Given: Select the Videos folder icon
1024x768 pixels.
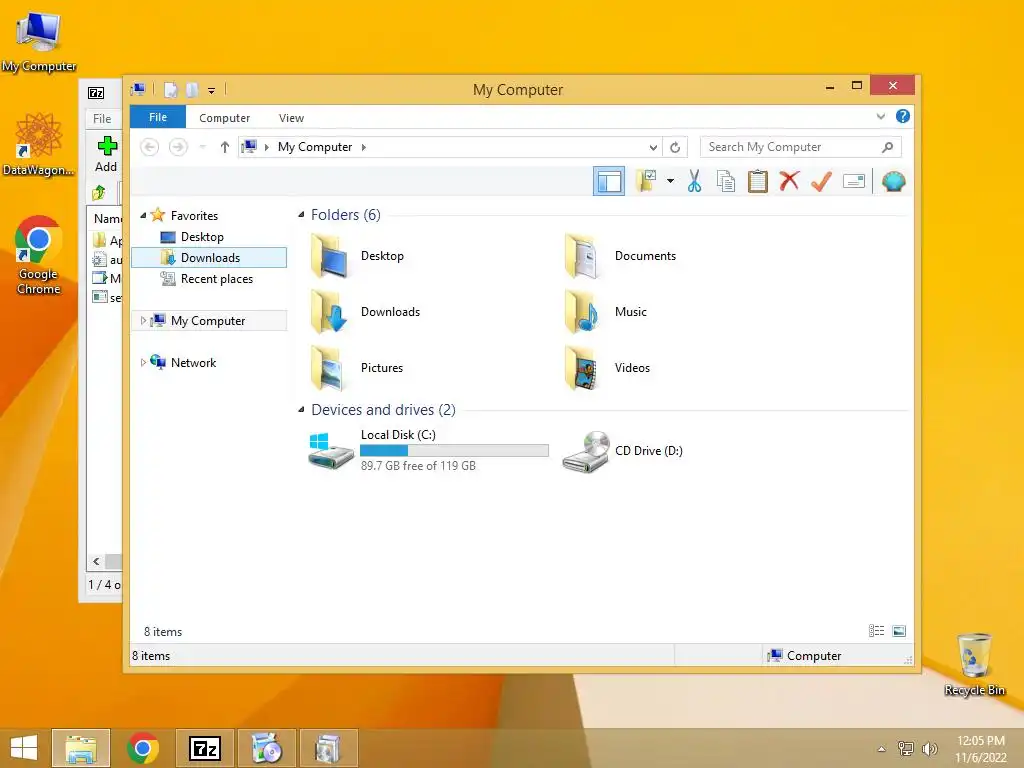Looking at the screenshot, I should click(583, 368).
